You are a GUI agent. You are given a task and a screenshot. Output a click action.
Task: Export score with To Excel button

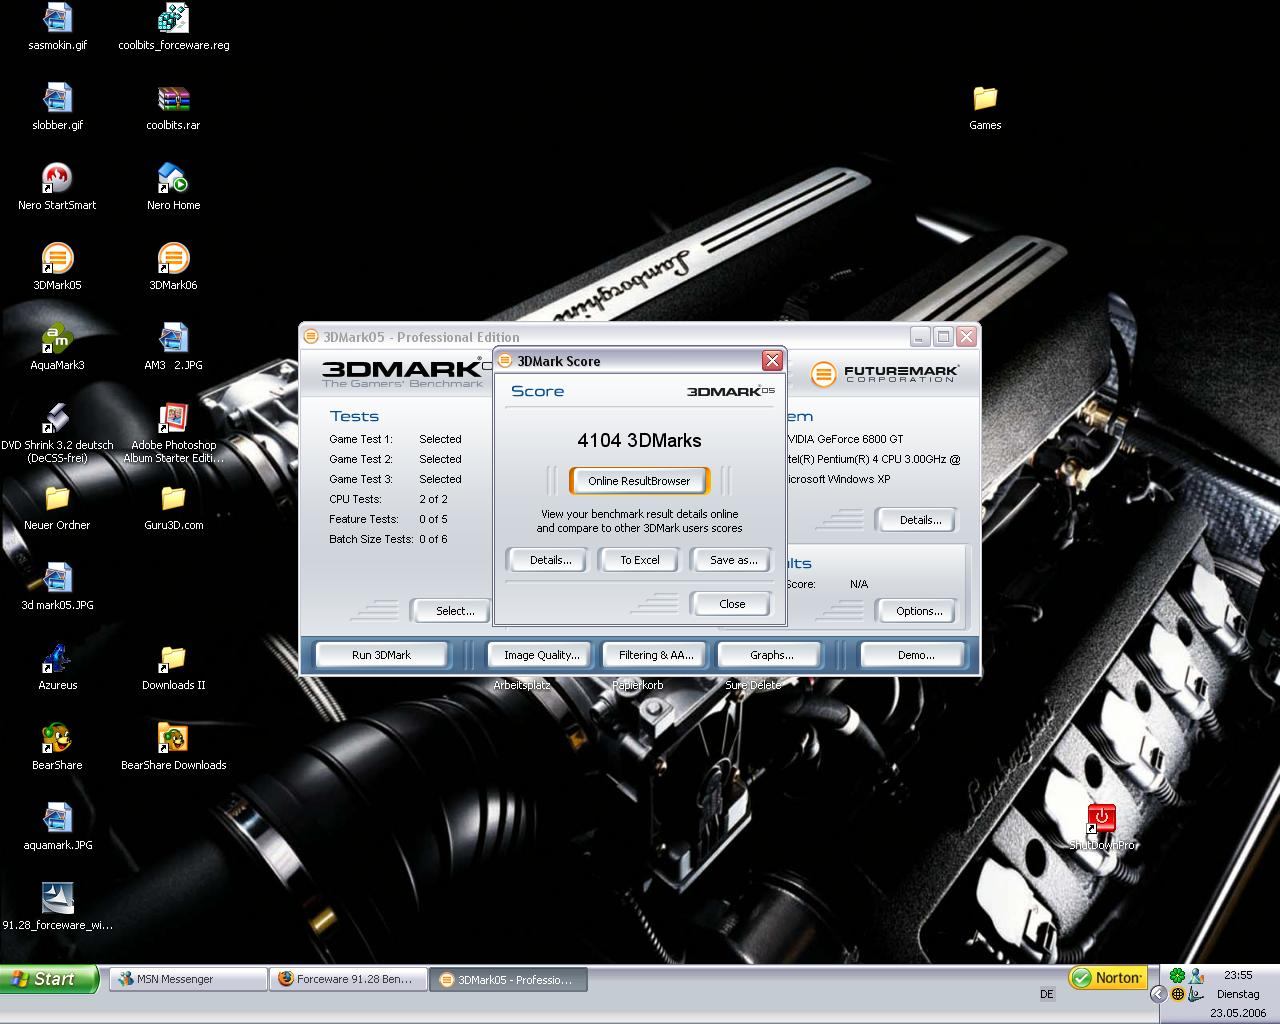(x=639, y=560)
